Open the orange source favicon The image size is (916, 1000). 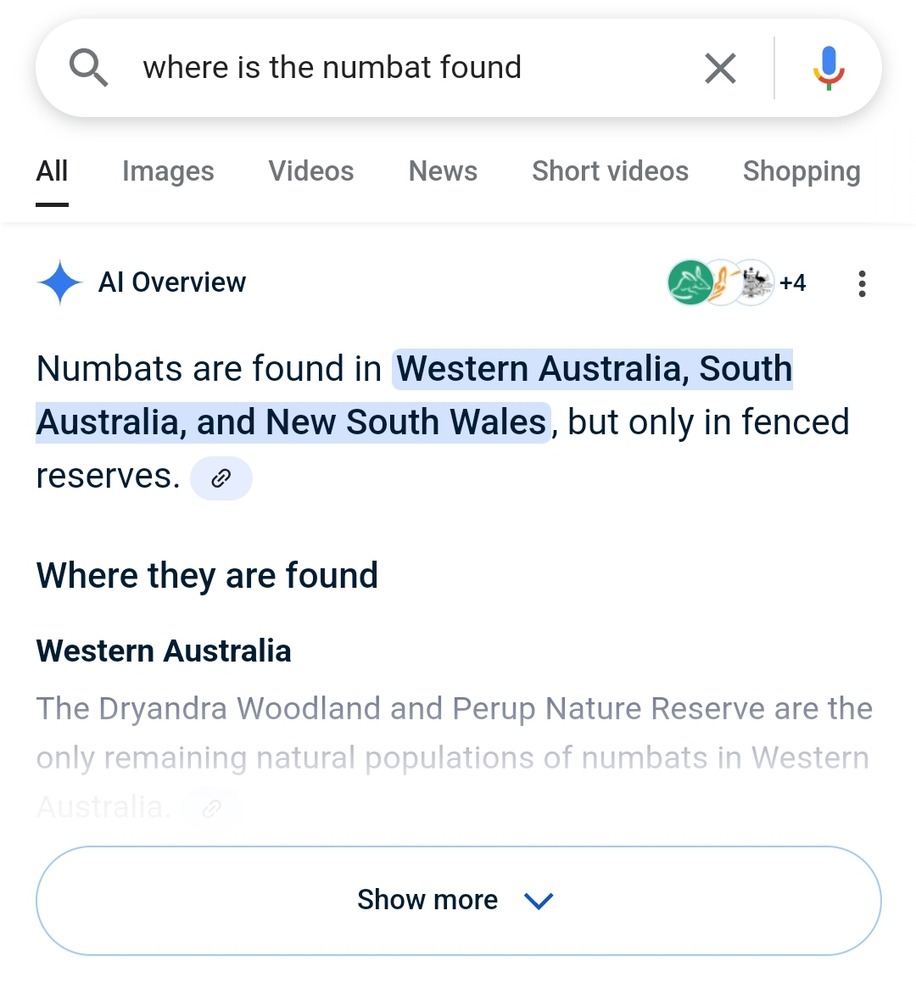pos(721,283)
